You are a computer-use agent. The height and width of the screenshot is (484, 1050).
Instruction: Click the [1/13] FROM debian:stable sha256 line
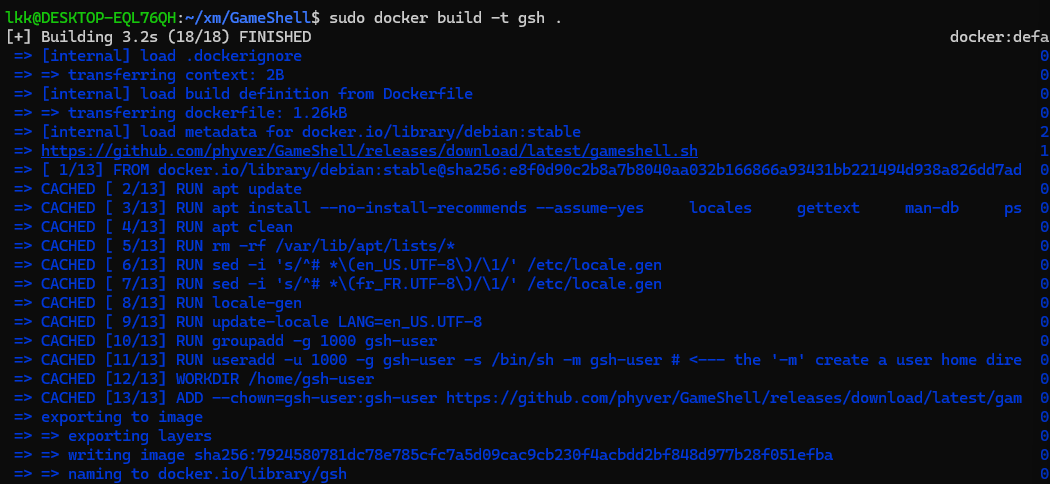coord(530,170)
